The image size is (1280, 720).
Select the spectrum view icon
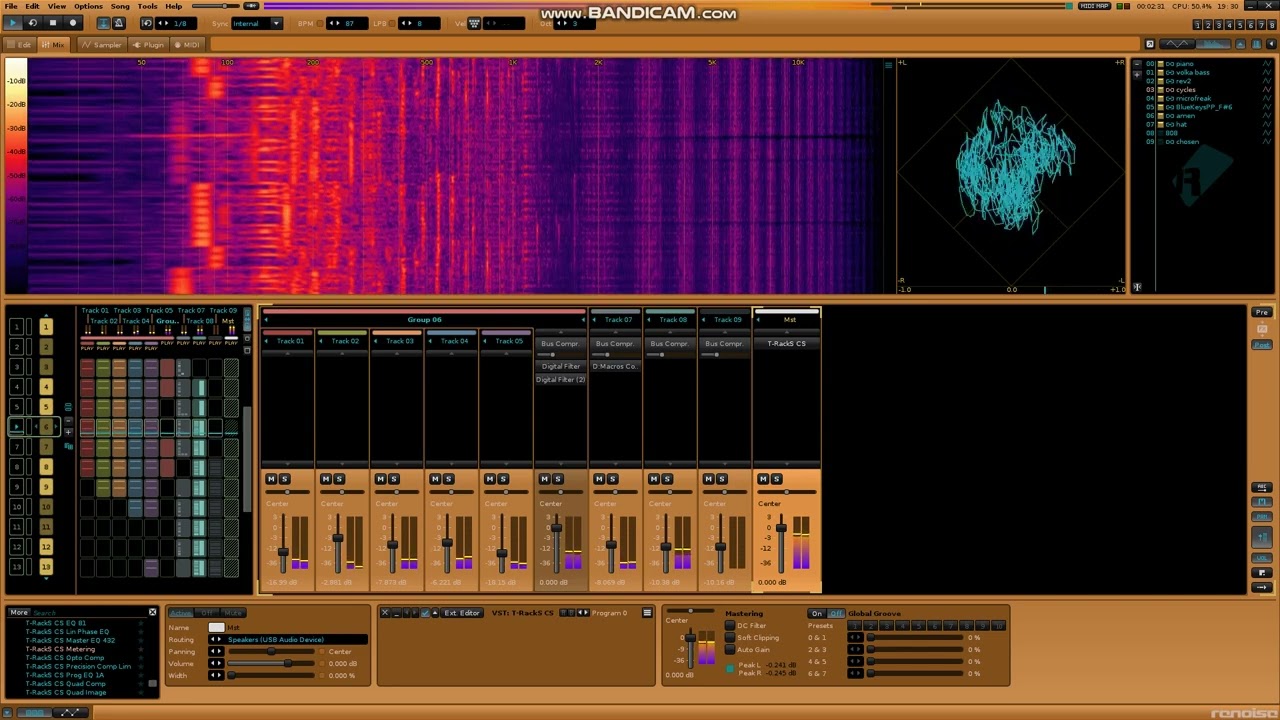[1213, 44]
